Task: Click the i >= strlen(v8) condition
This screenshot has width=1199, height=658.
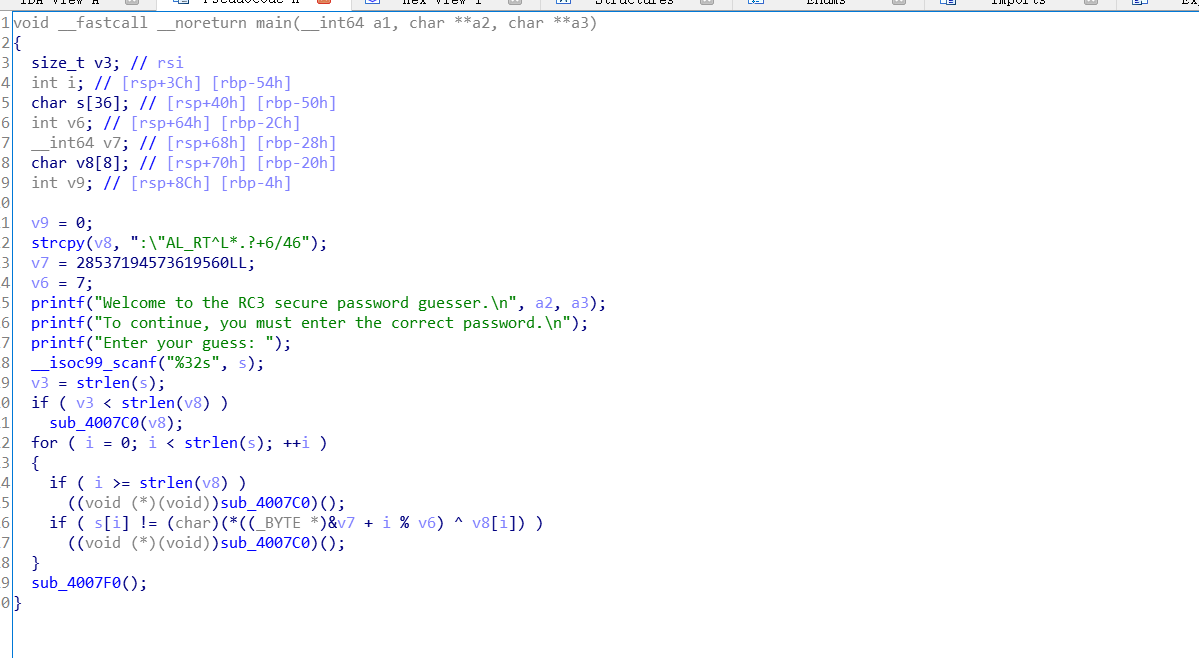Action: coord(161,482)
